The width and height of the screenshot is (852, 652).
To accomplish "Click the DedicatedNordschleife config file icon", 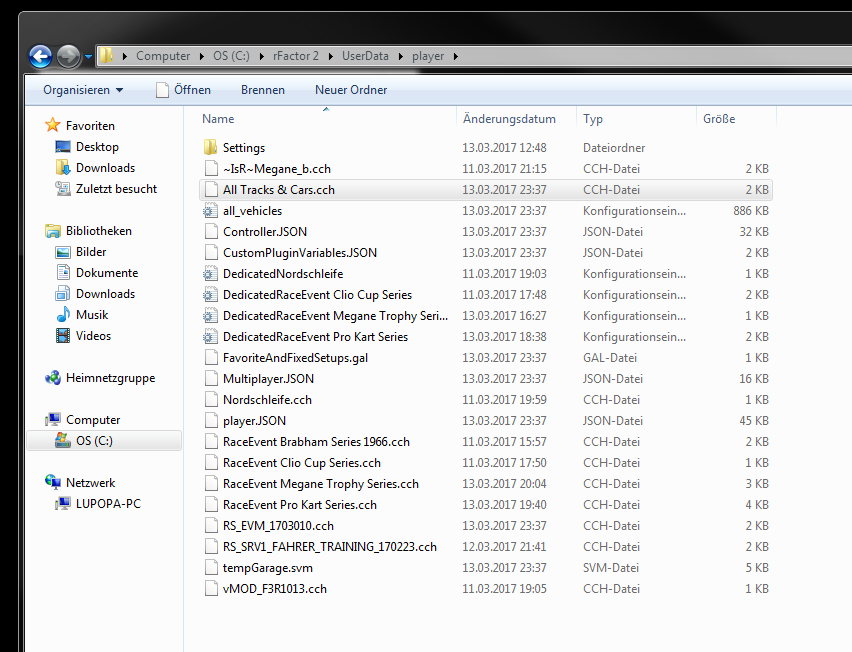I will coord(210,274).
